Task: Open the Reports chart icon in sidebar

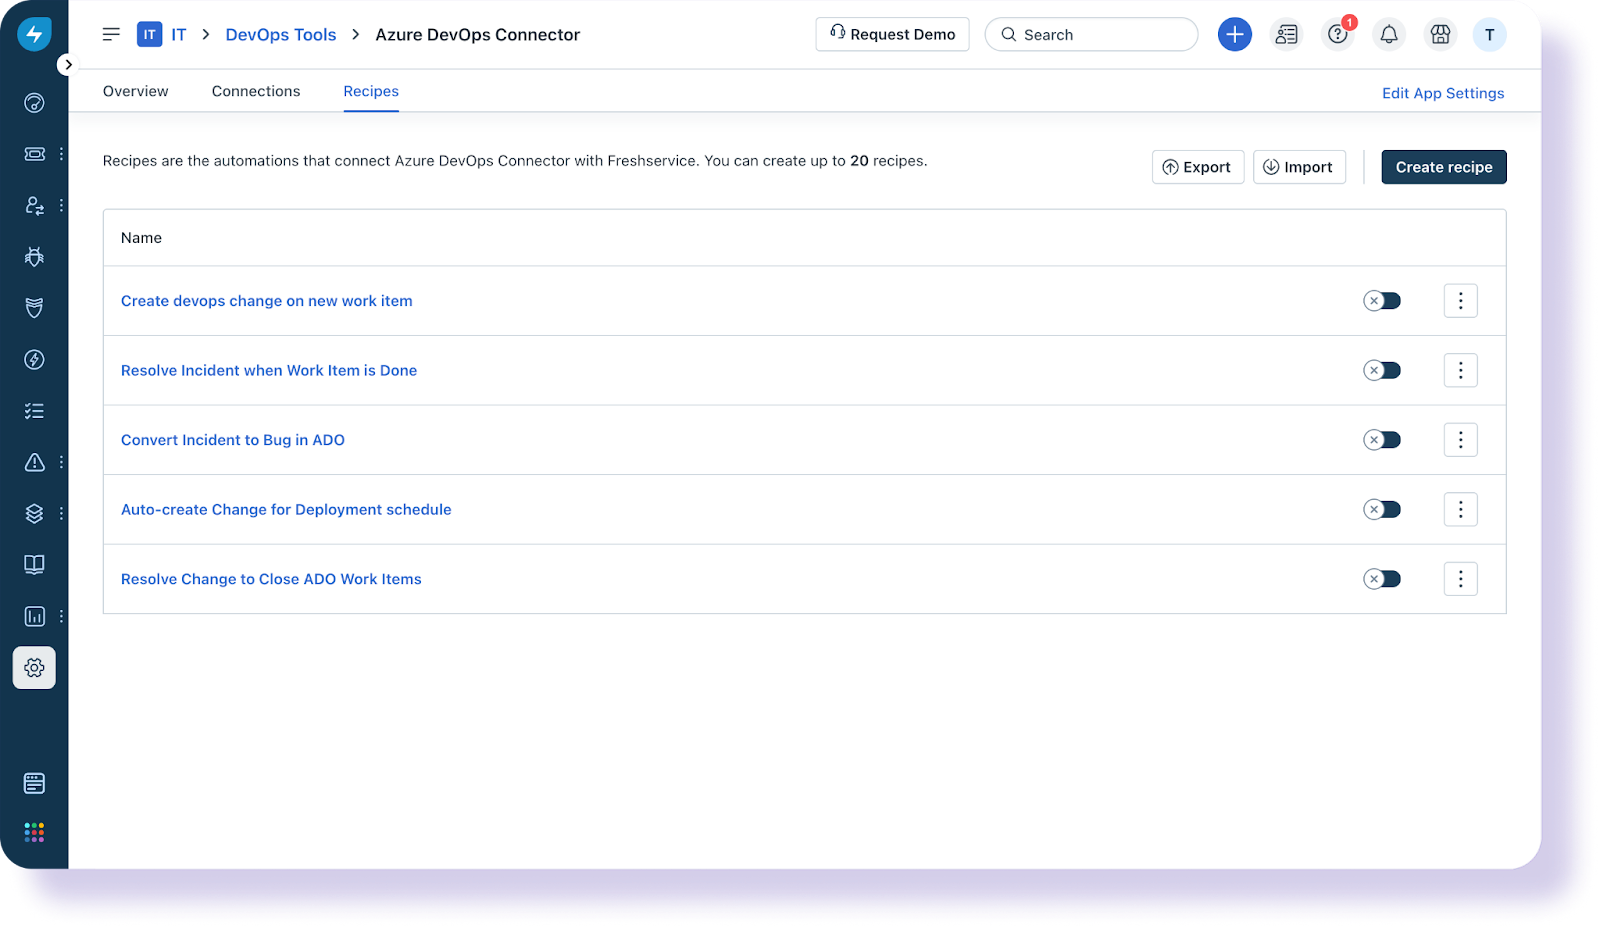Action: [34, 616]
